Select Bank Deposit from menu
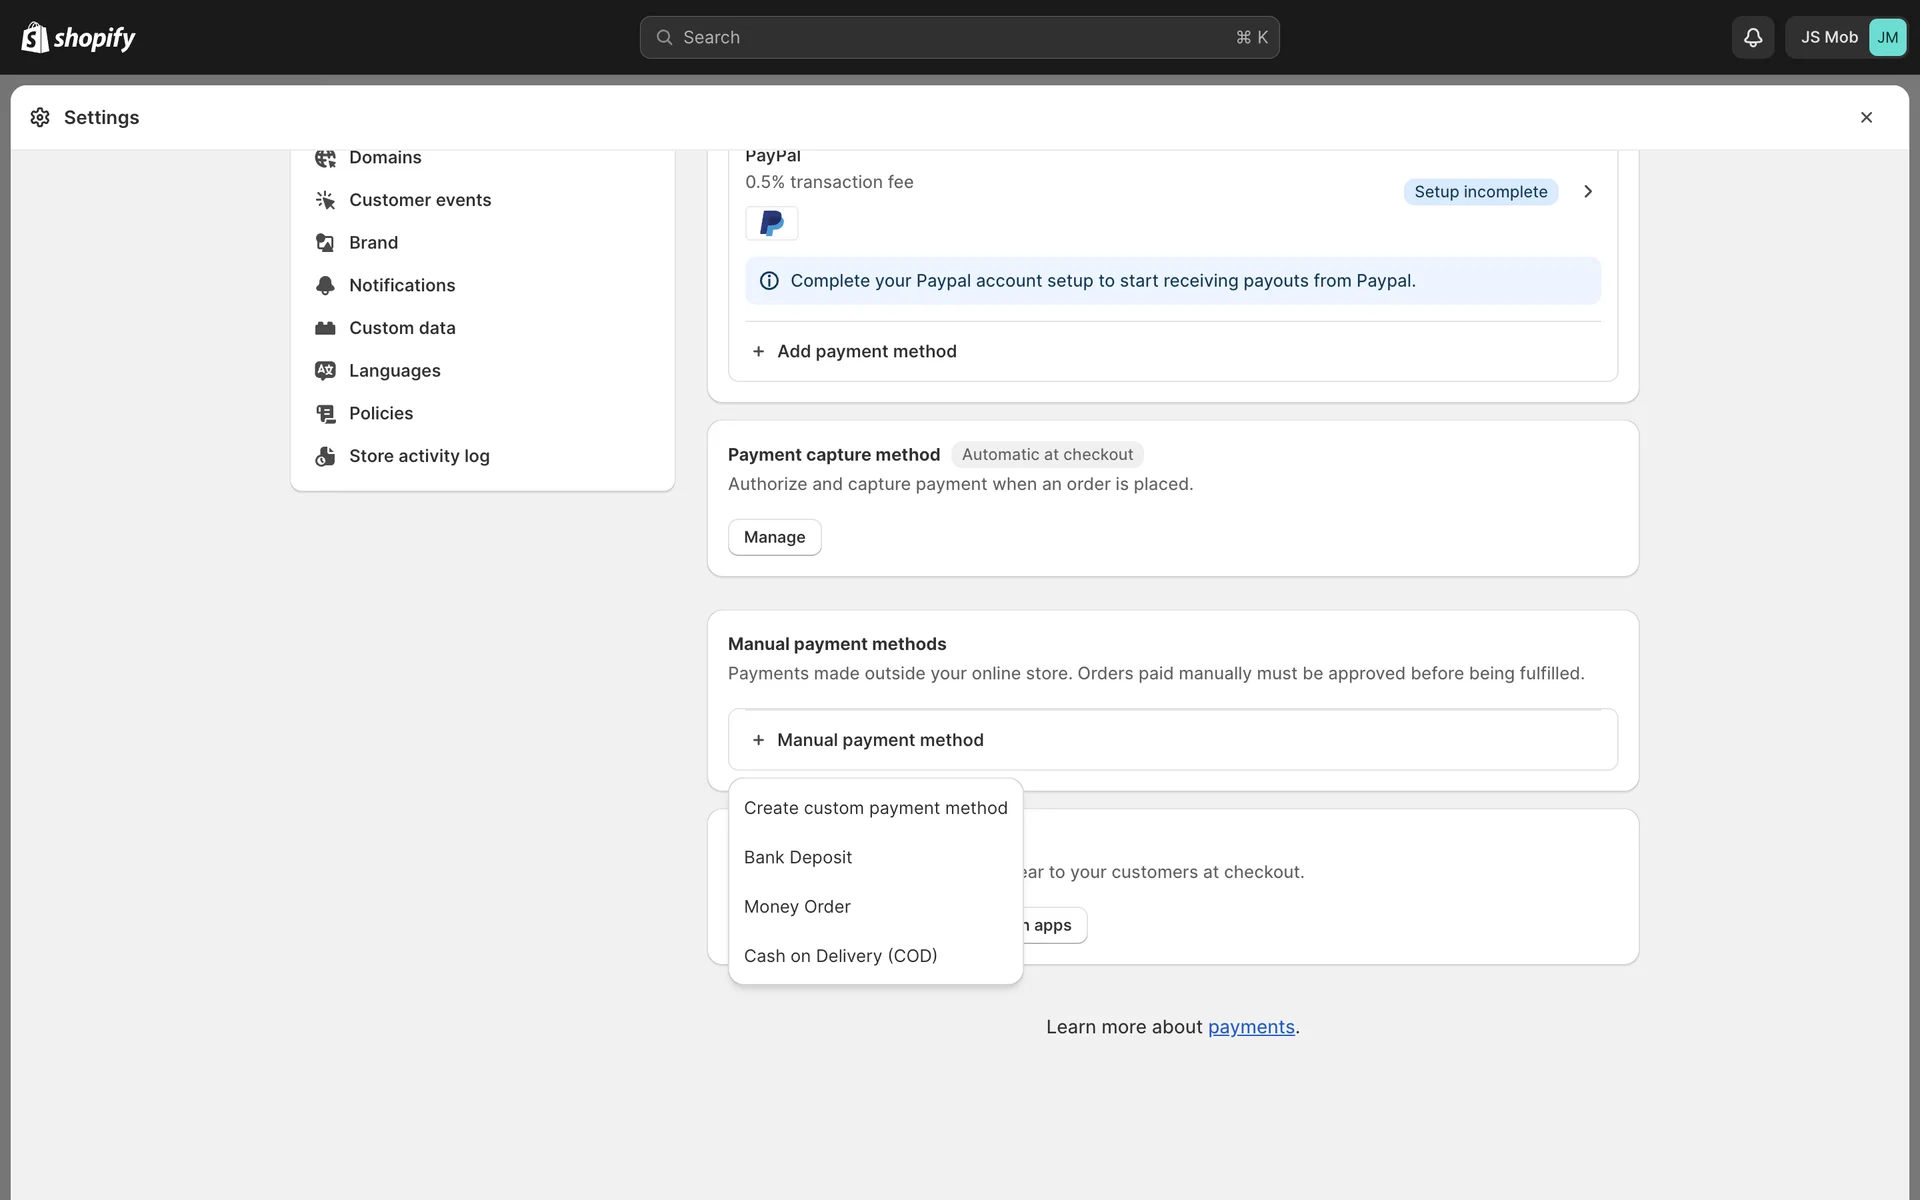 (x=798, y=857)
